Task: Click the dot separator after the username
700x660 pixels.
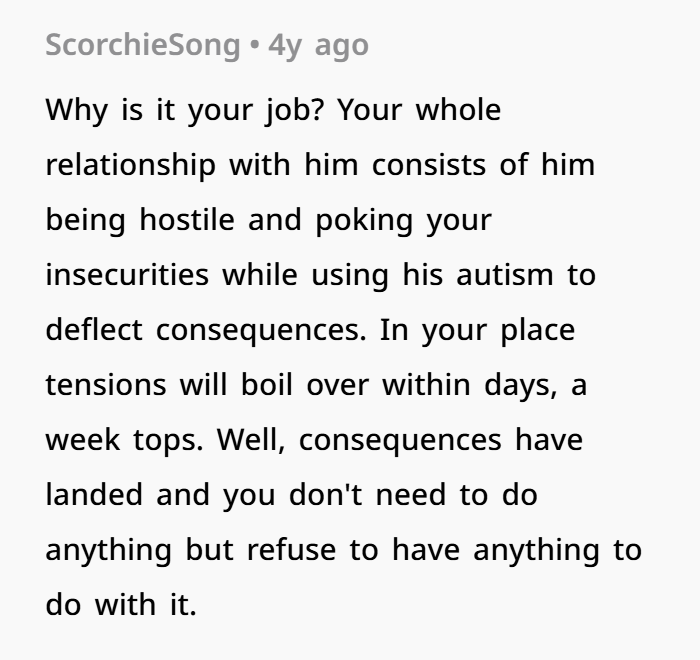Action: (x=254, y=46)
